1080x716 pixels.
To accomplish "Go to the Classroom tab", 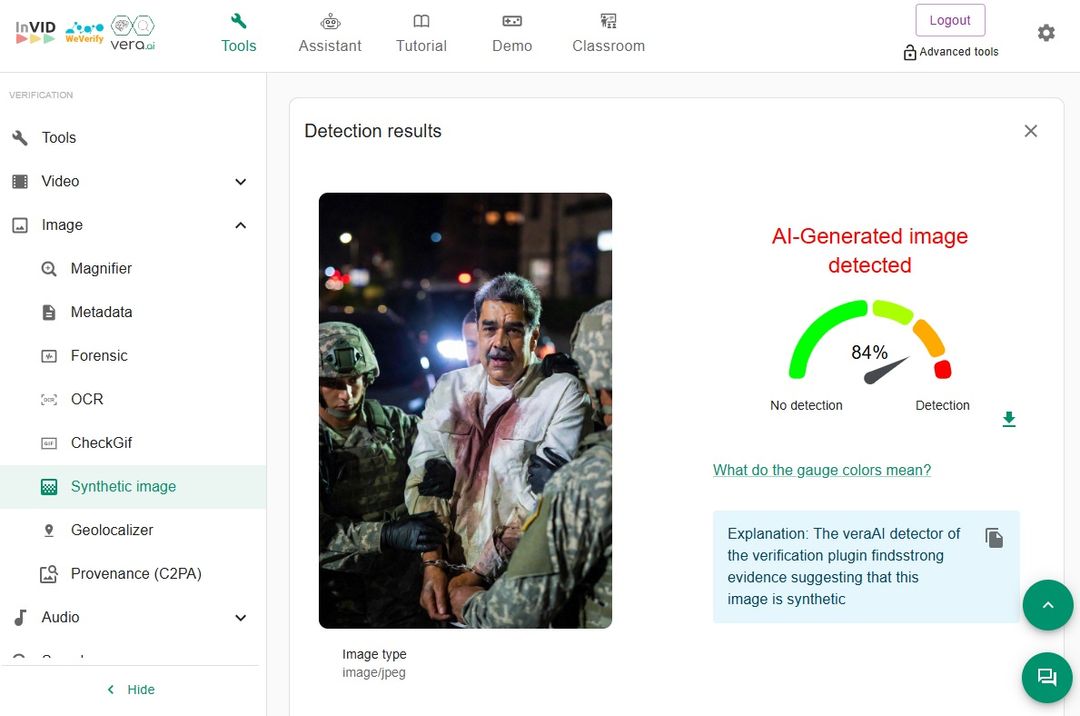I will click(x=608, y=34).
